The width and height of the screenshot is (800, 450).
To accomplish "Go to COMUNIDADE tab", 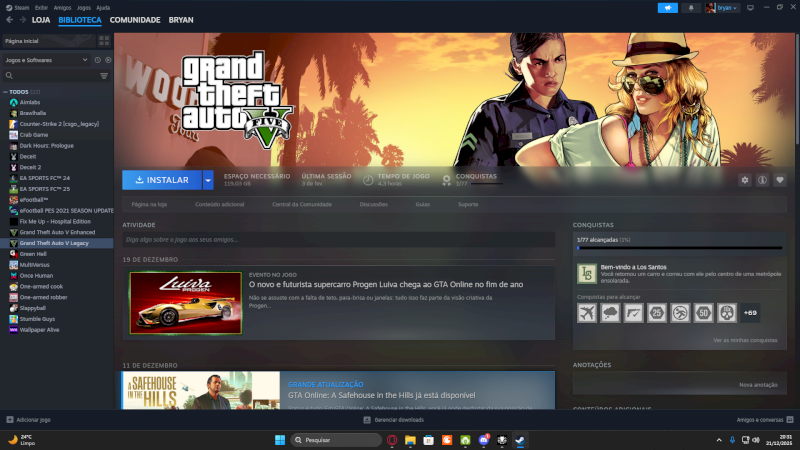I will (x=135, y=20).
